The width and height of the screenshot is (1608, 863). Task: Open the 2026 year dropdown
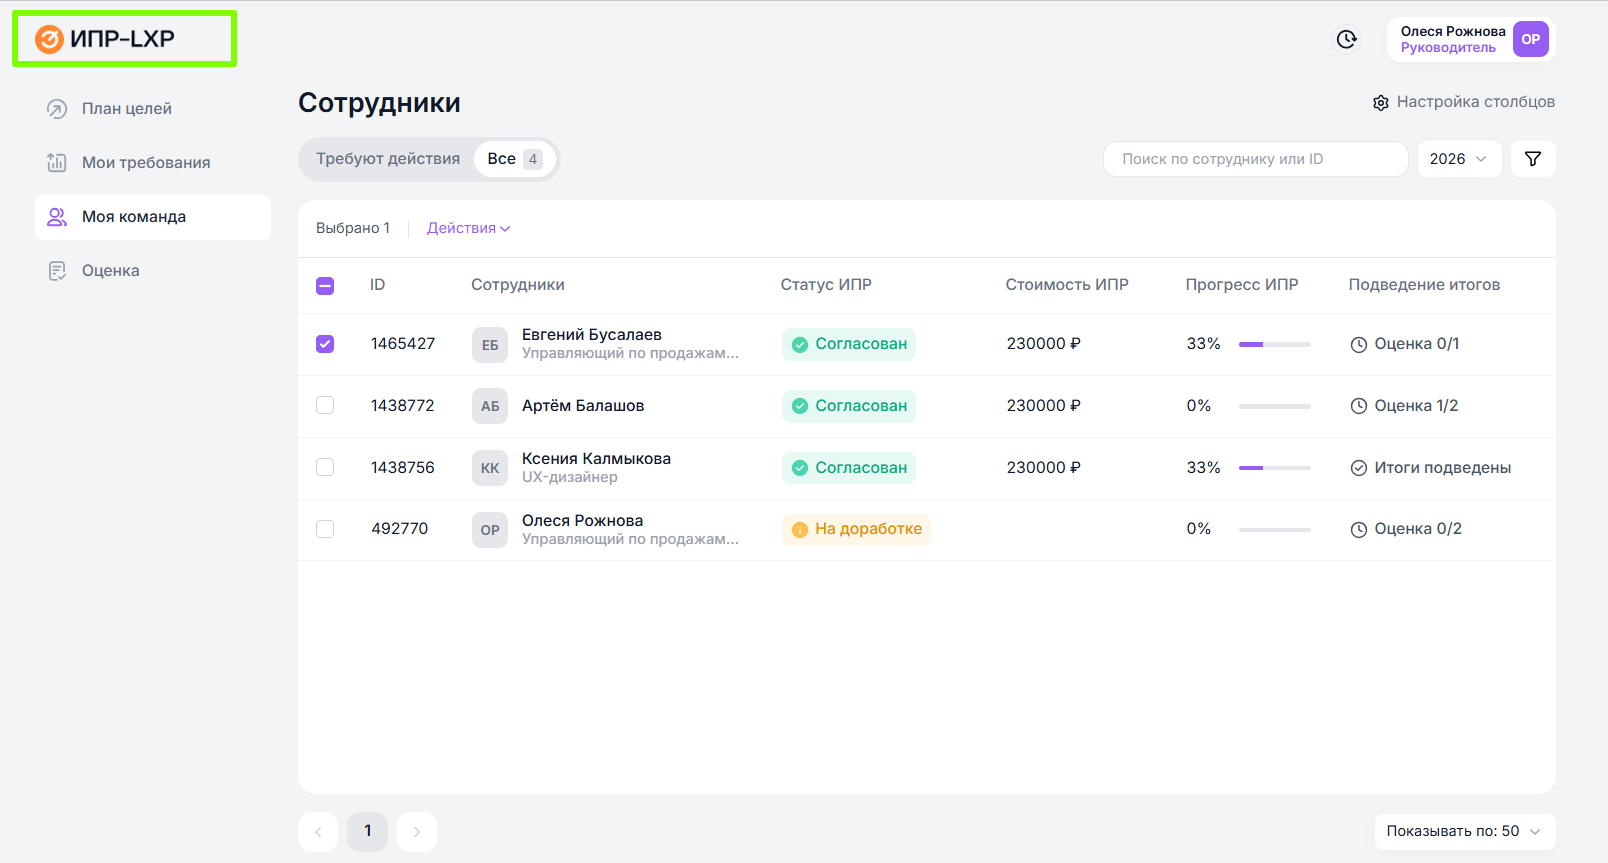1458,159
